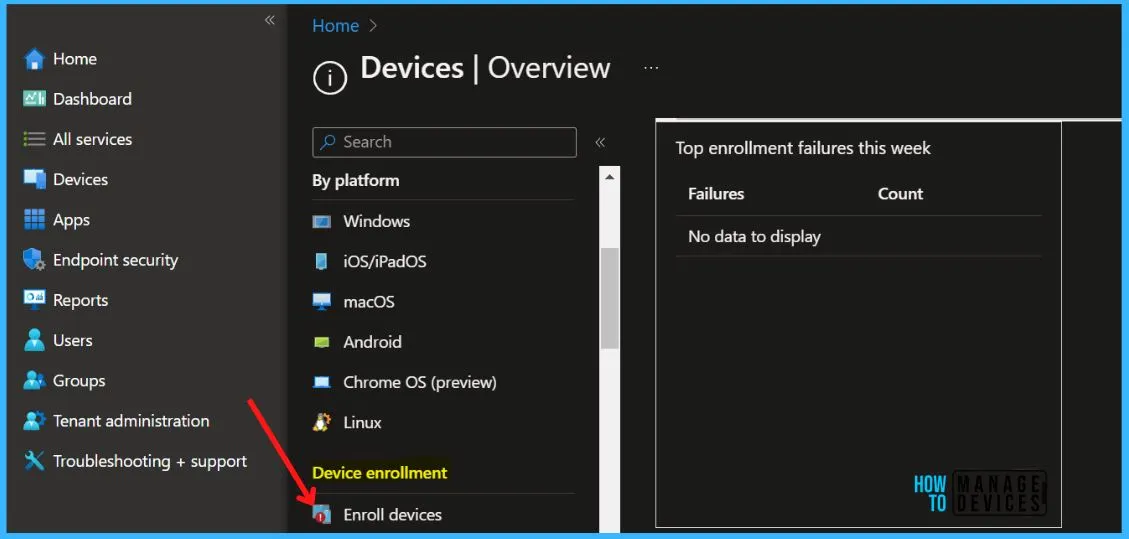This screenshot has height=539, width=1129.
Task: Click the Android platform icon
Action: point(322,342)
